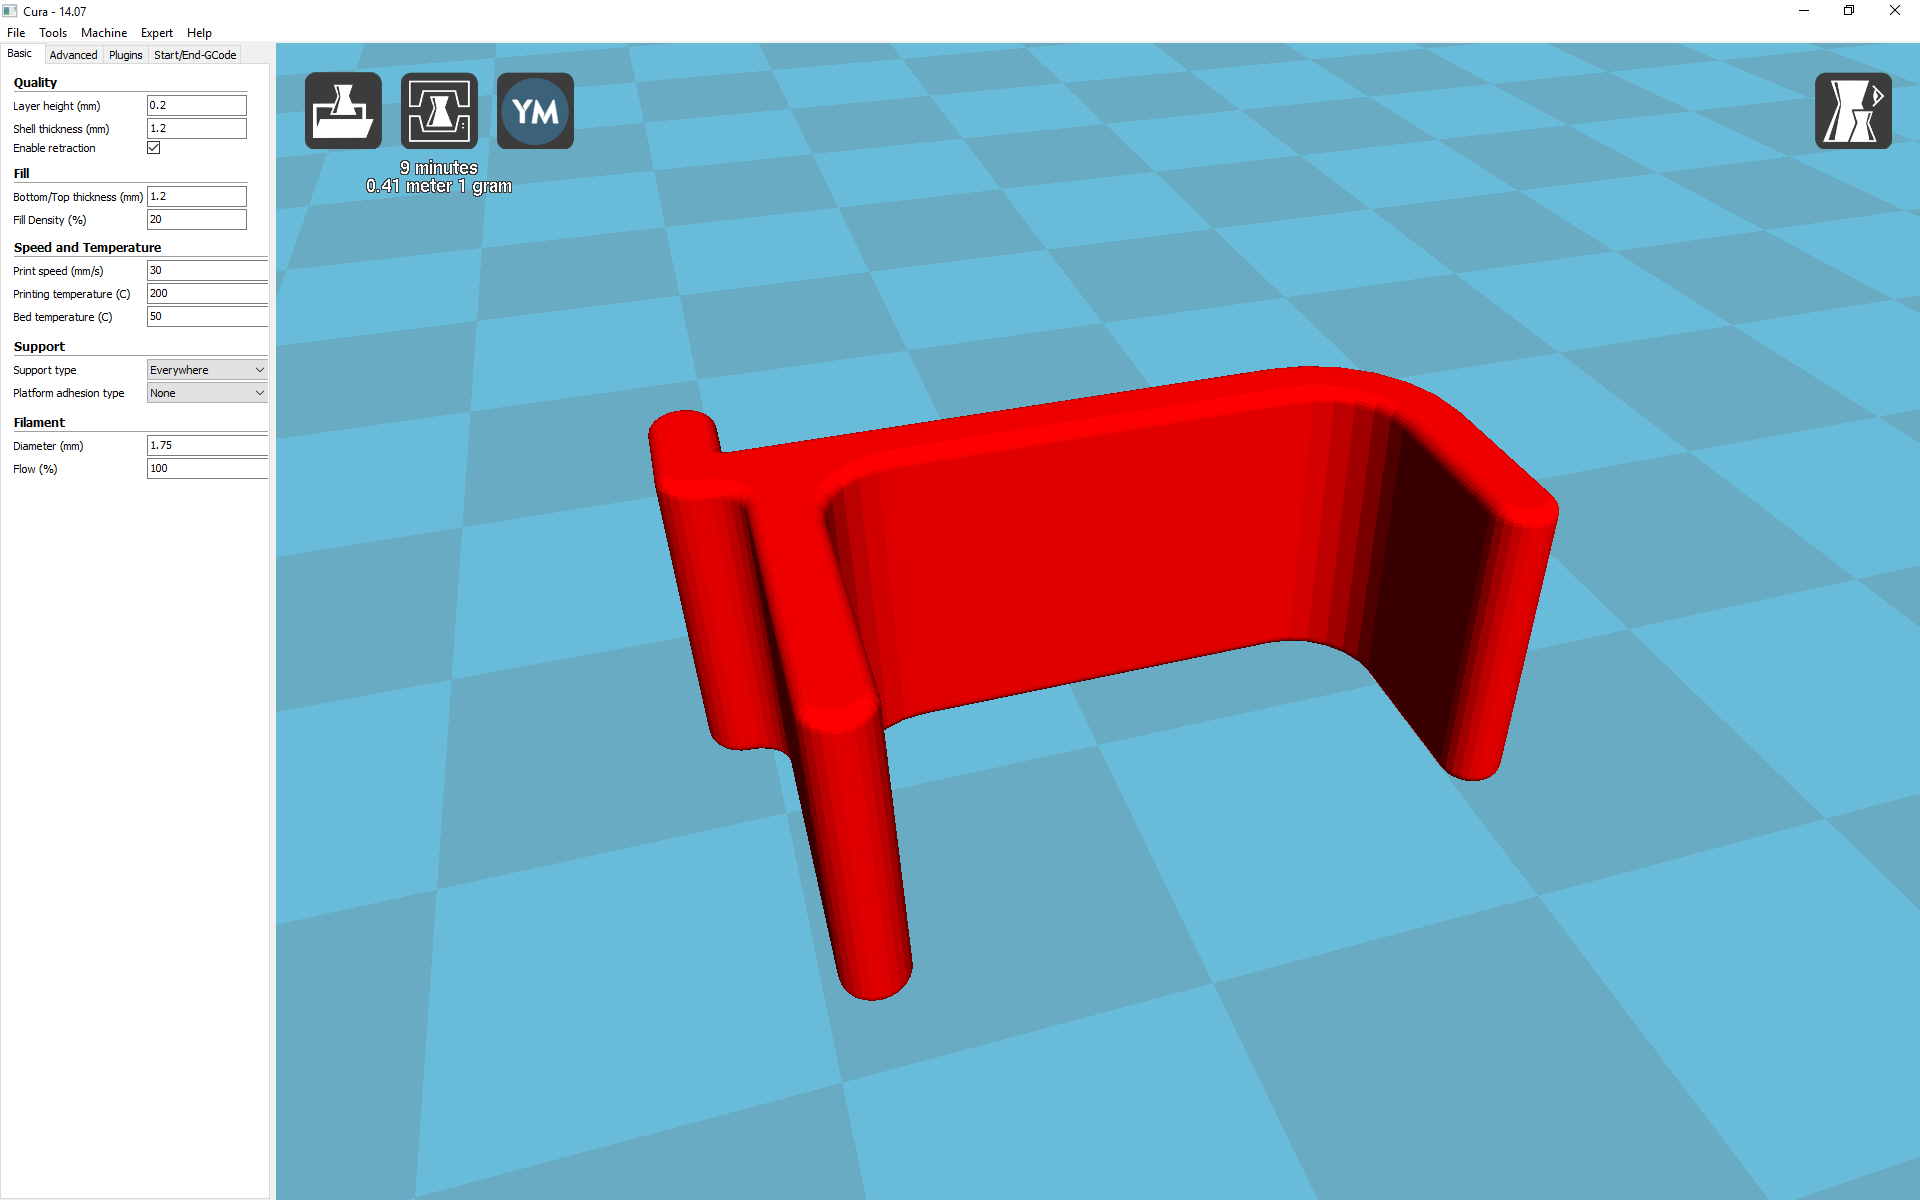Click the YM YouMagine share icon
Viewport: 1920px width, 1200px height.
[x=535, y=111]
